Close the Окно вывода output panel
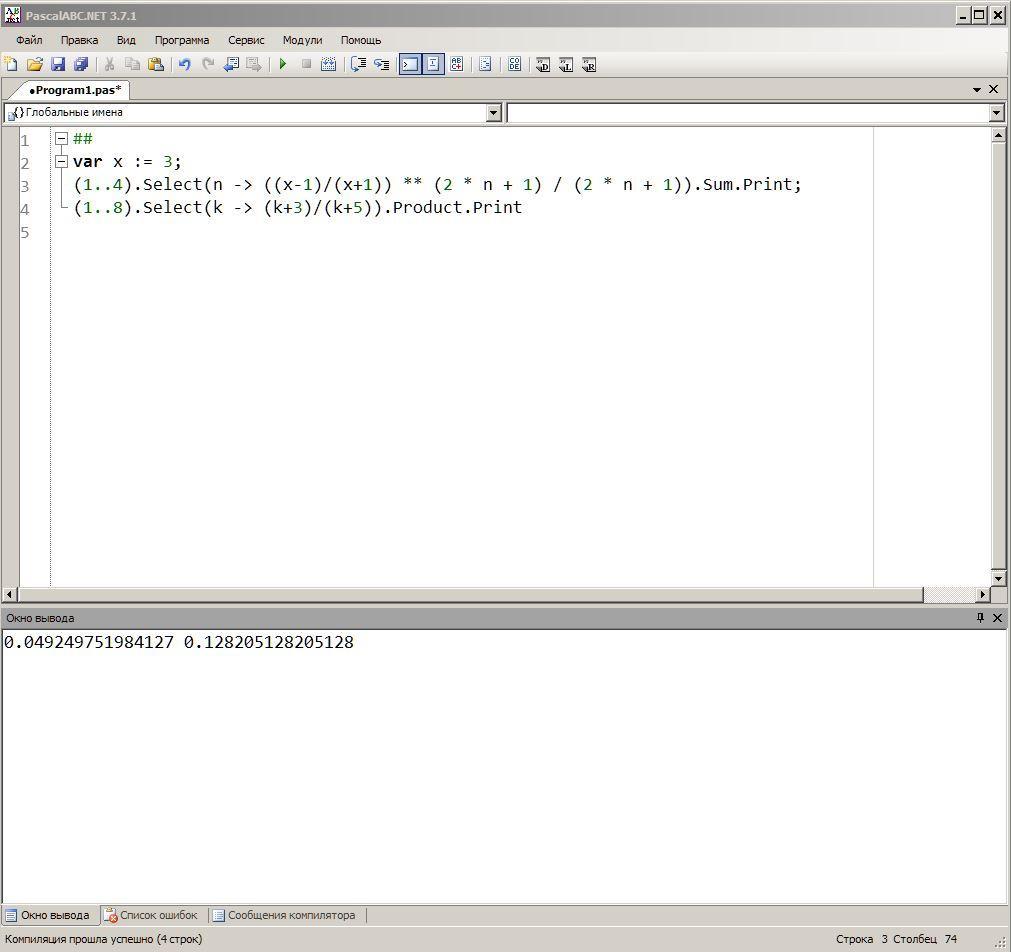Viewport: 1011px width, 952px height. pyautogui.click(x=997, y=618)
